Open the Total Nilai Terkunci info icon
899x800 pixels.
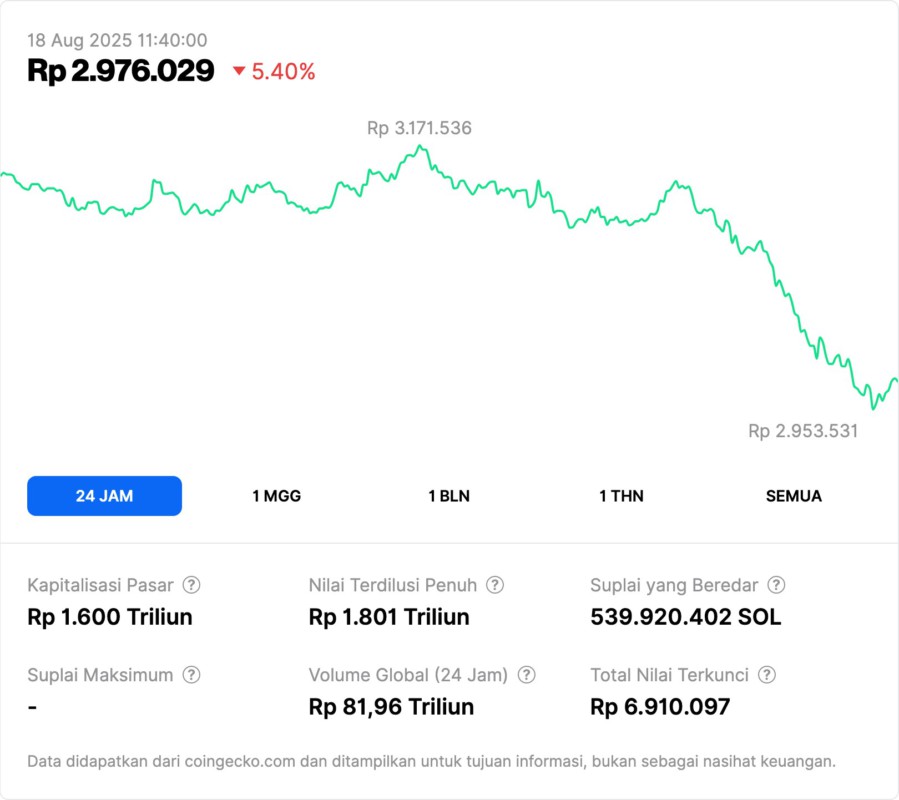[767, 675]
